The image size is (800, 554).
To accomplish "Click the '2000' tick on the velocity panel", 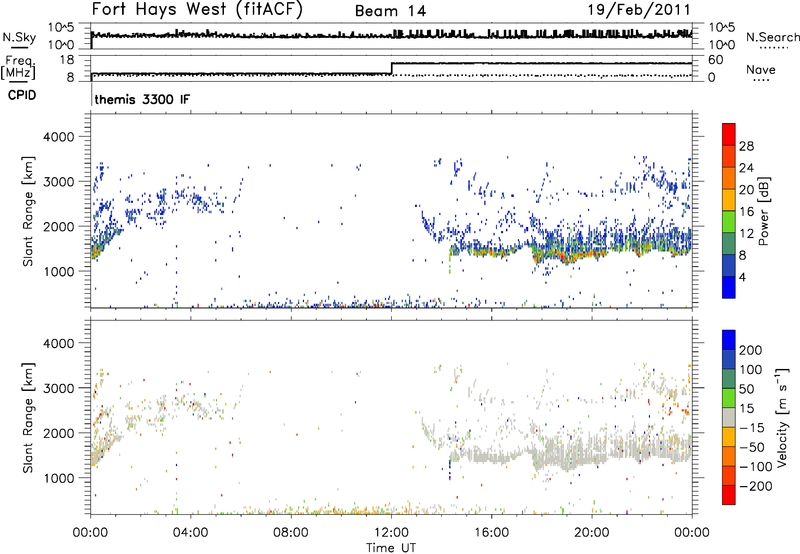I will point(58,433).
